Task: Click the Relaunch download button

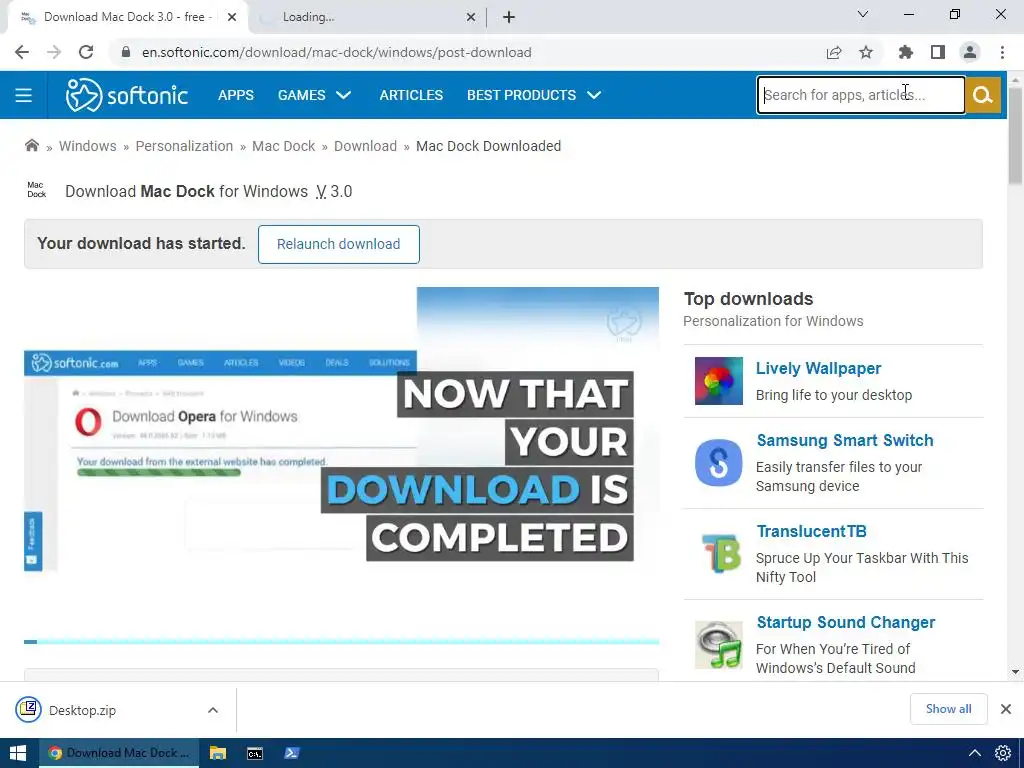Action: [338, 244]
